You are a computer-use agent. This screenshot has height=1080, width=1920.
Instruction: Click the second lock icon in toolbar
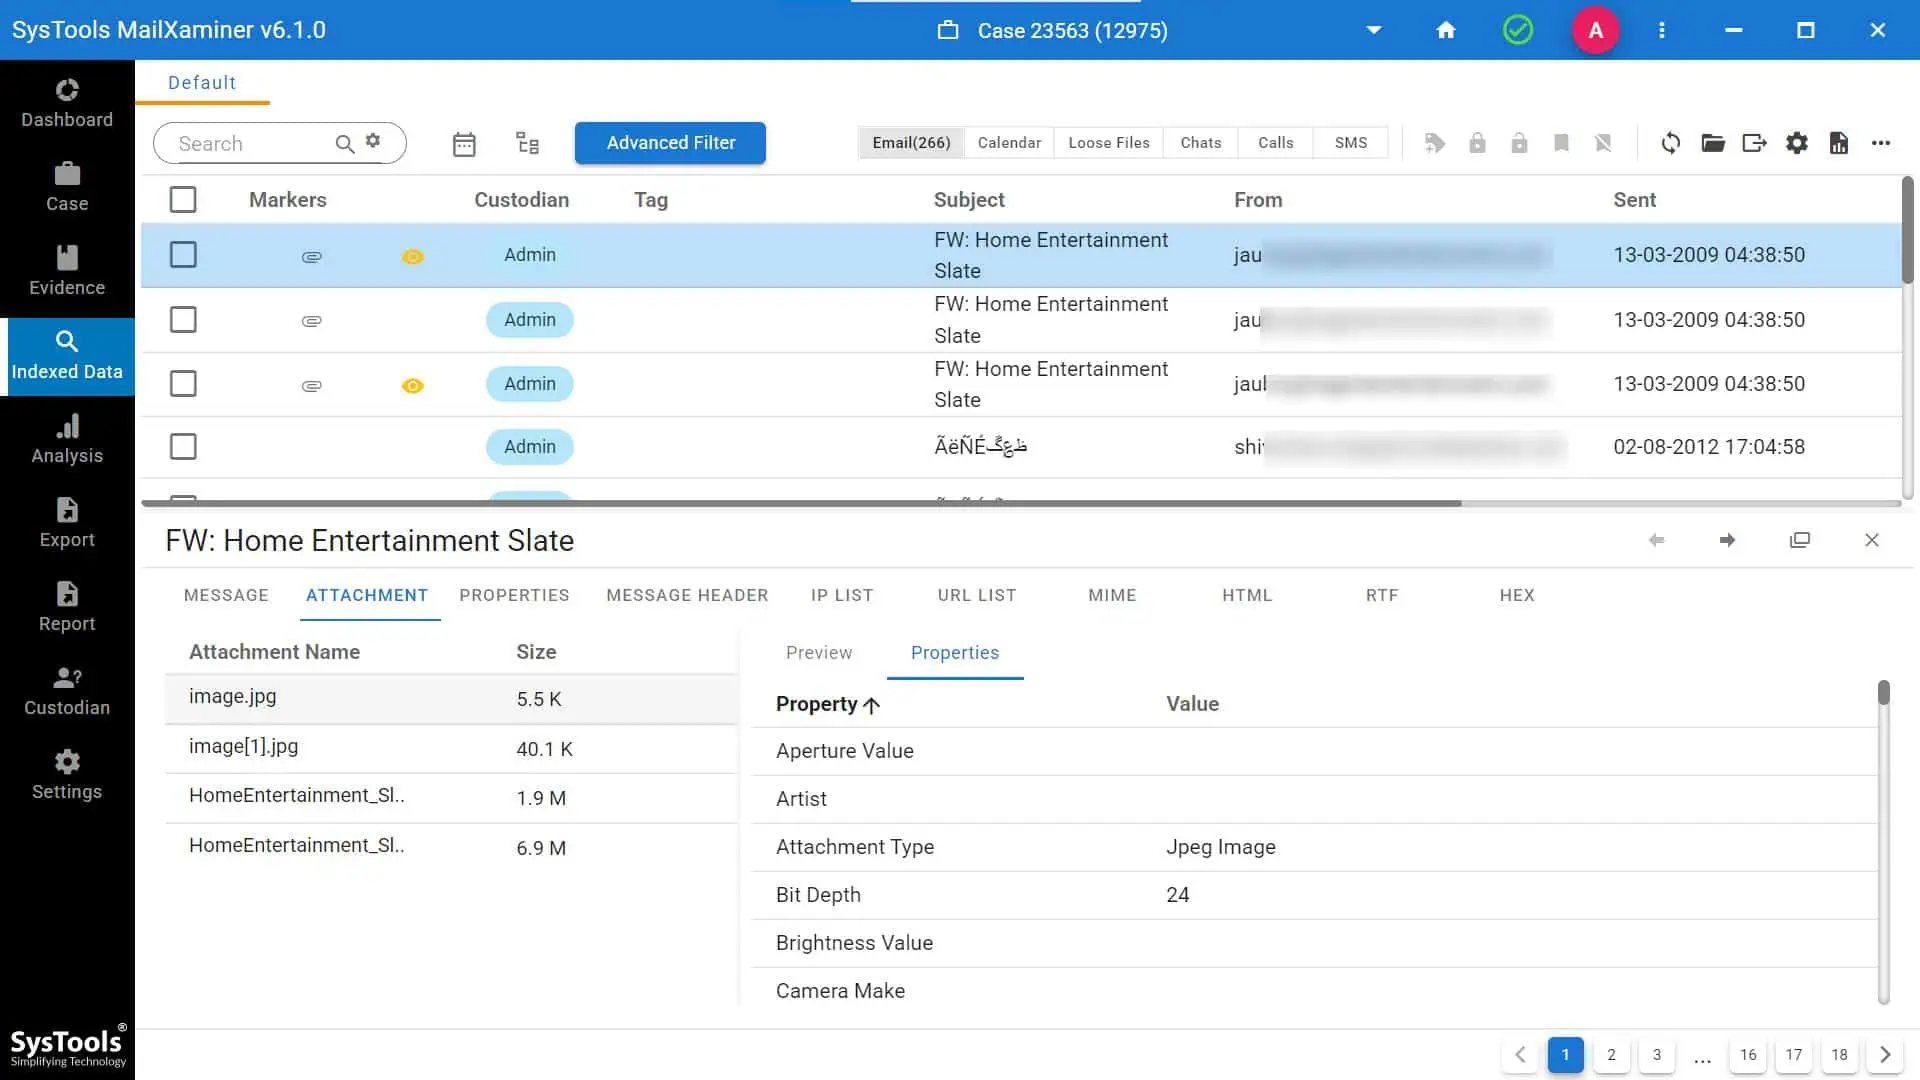pos(1519,143)
